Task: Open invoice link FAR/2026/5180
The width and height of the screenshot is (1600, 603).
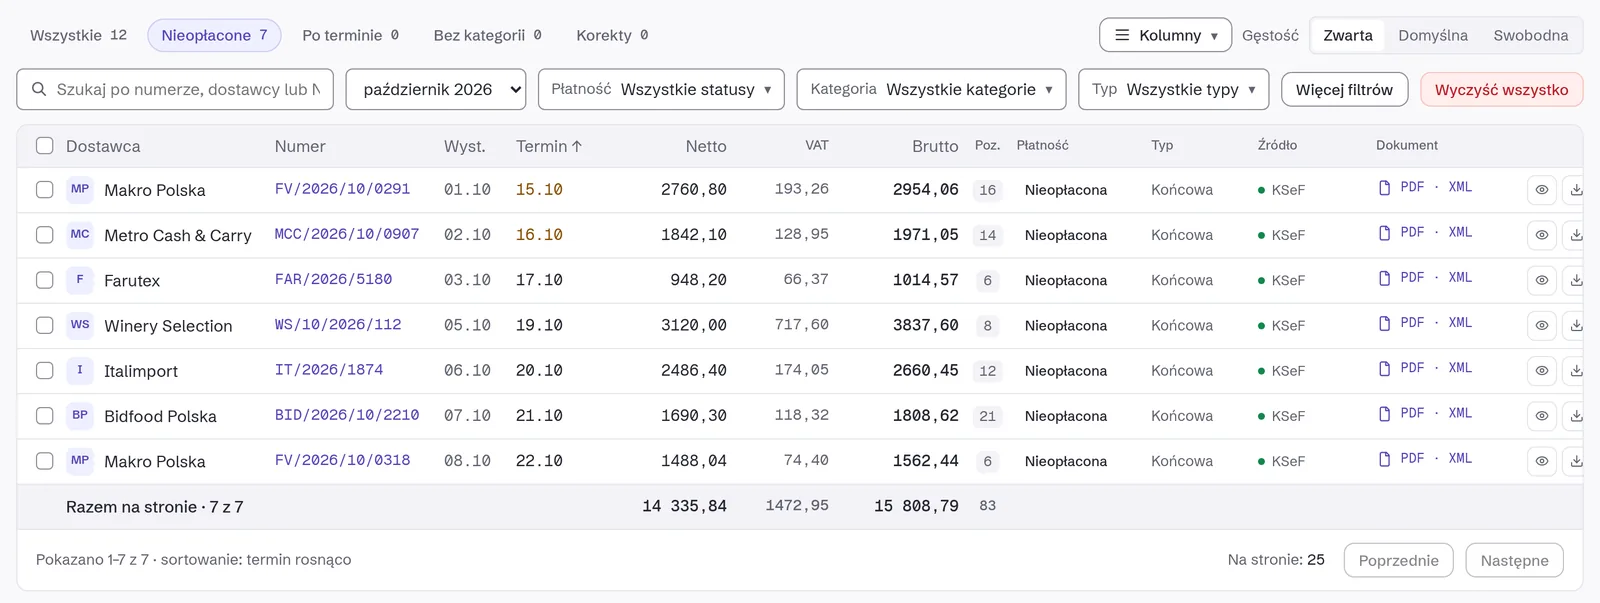Action: pos(333,280)
